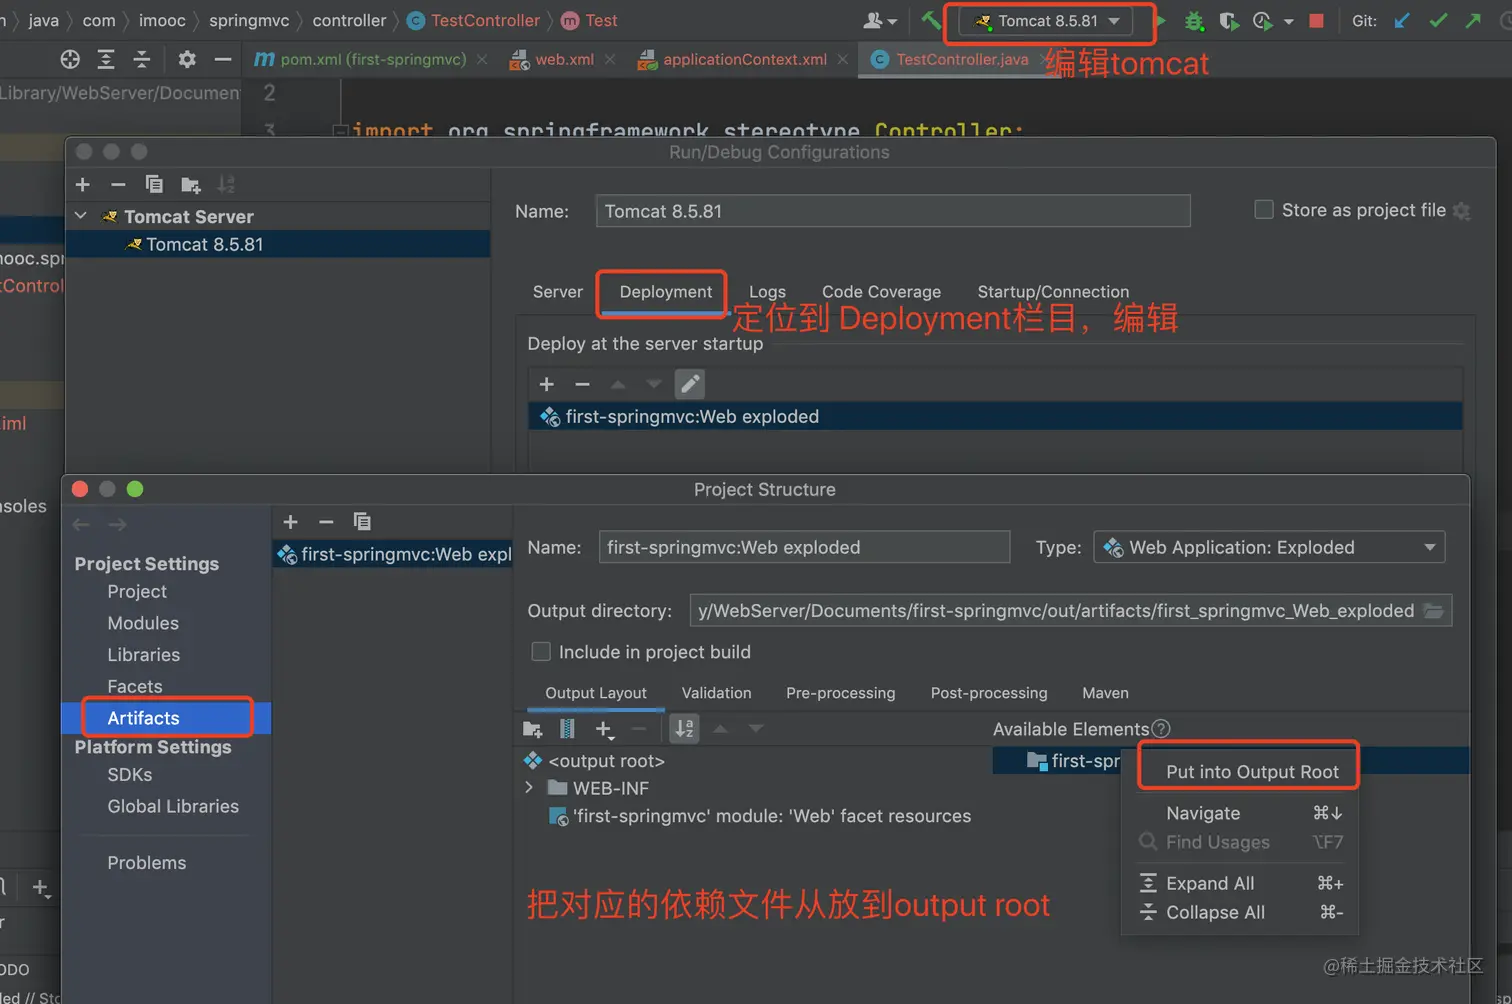Remove the artifact in Project Structure
The width and height of the screenshot is (1512, 1004).
[x=326, y=522]
